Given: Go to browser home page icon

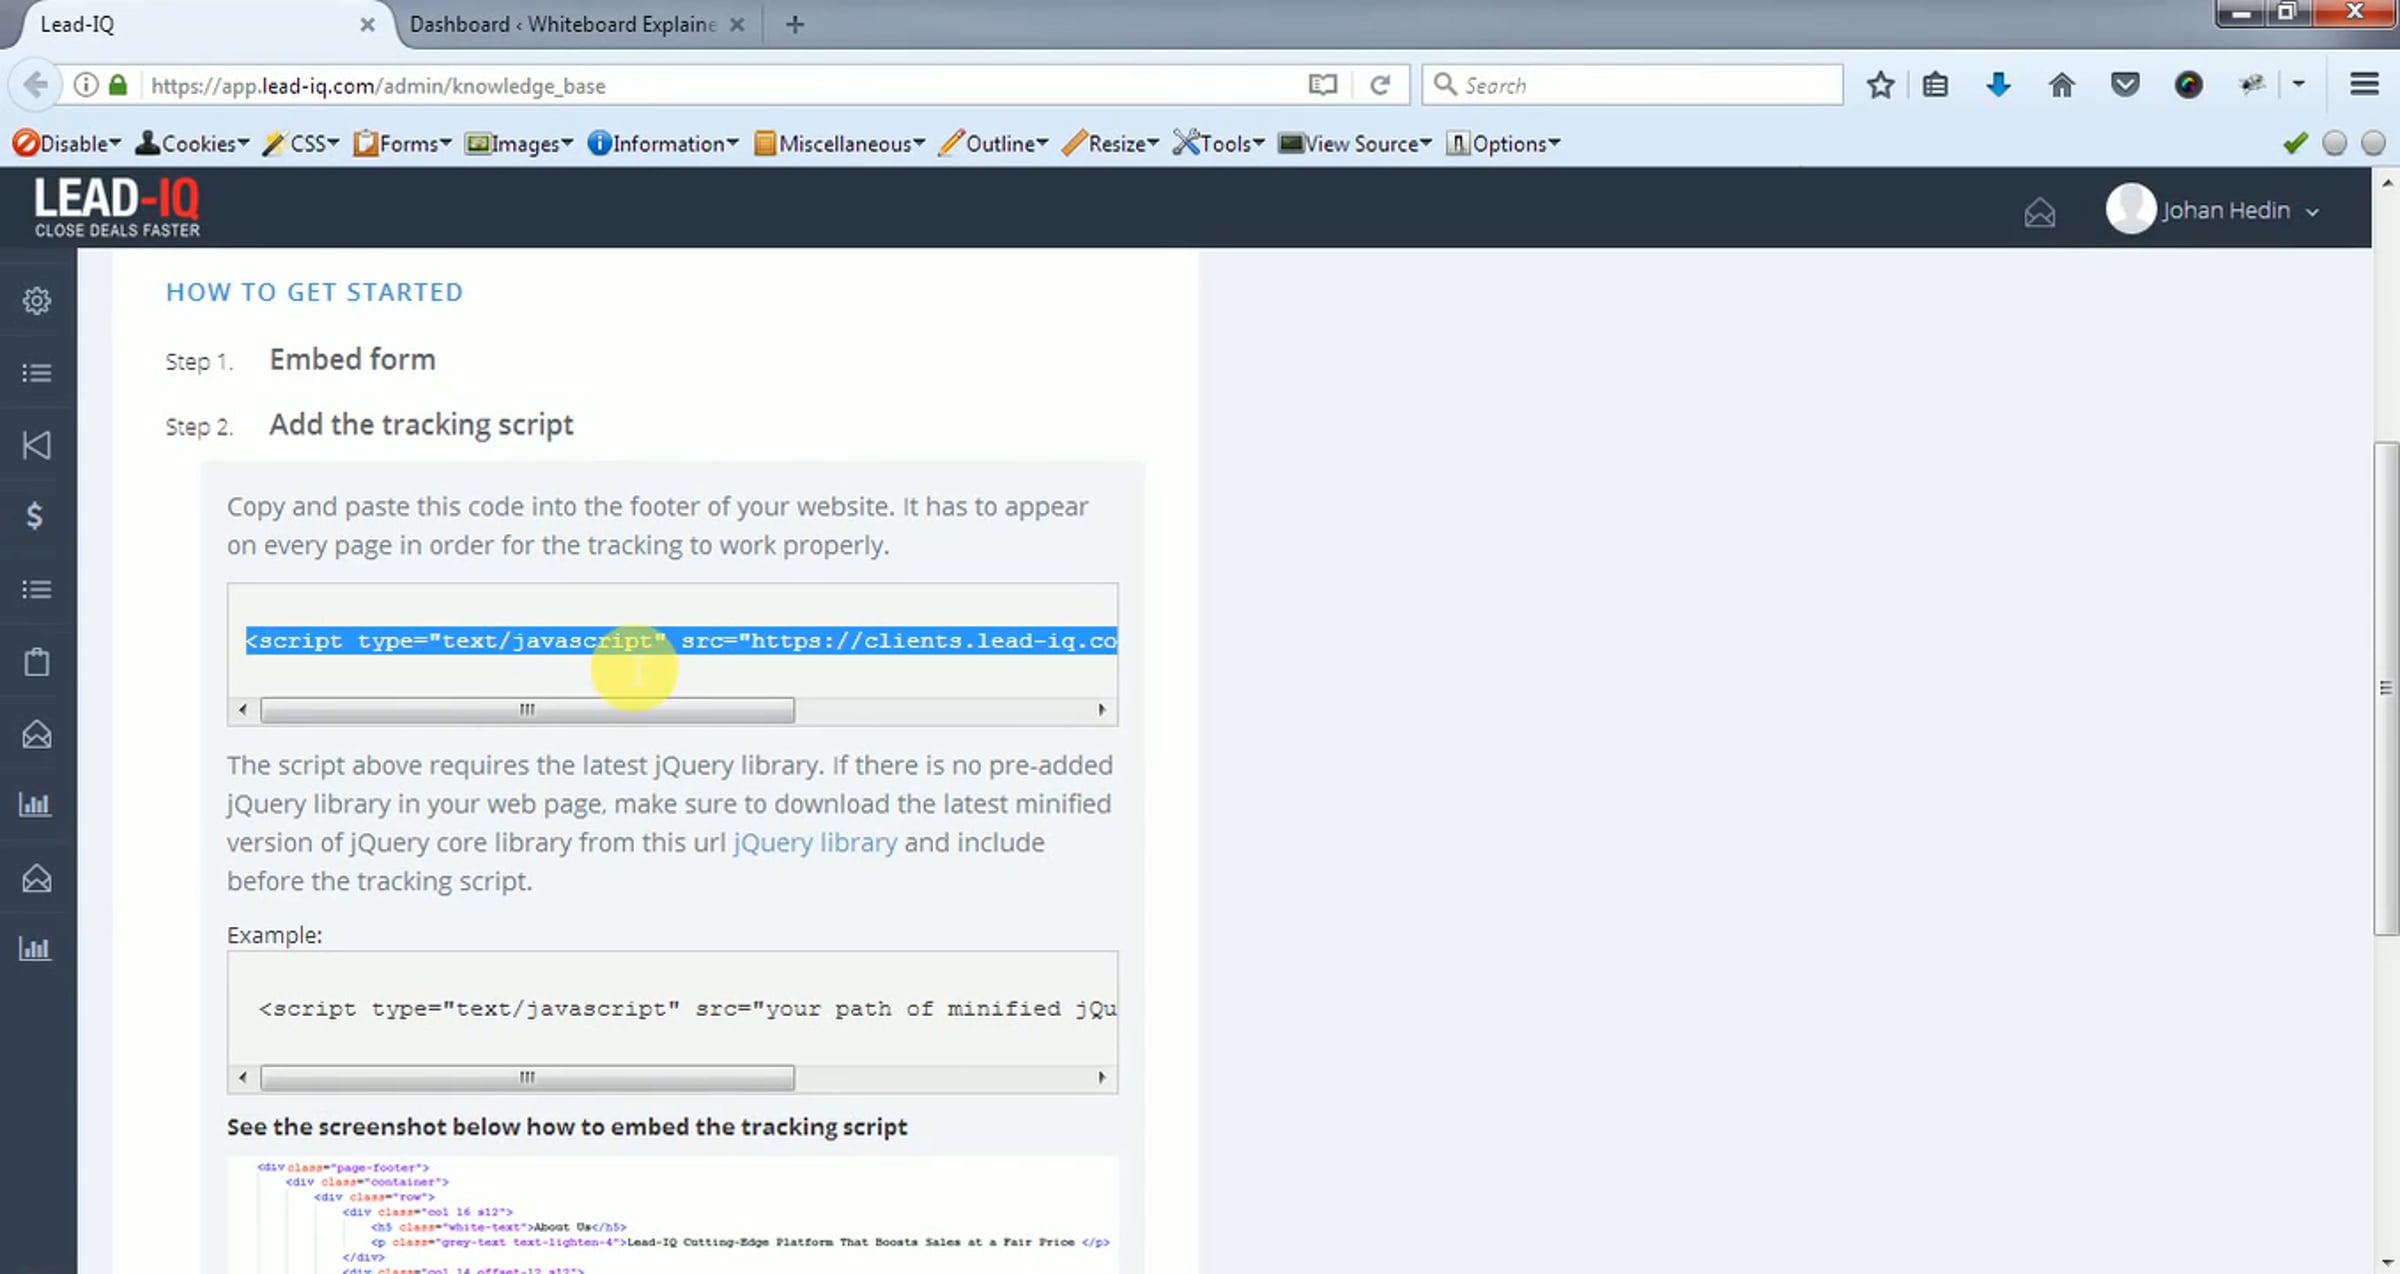Looking at the screenshot, I should tap(2061, 85).
